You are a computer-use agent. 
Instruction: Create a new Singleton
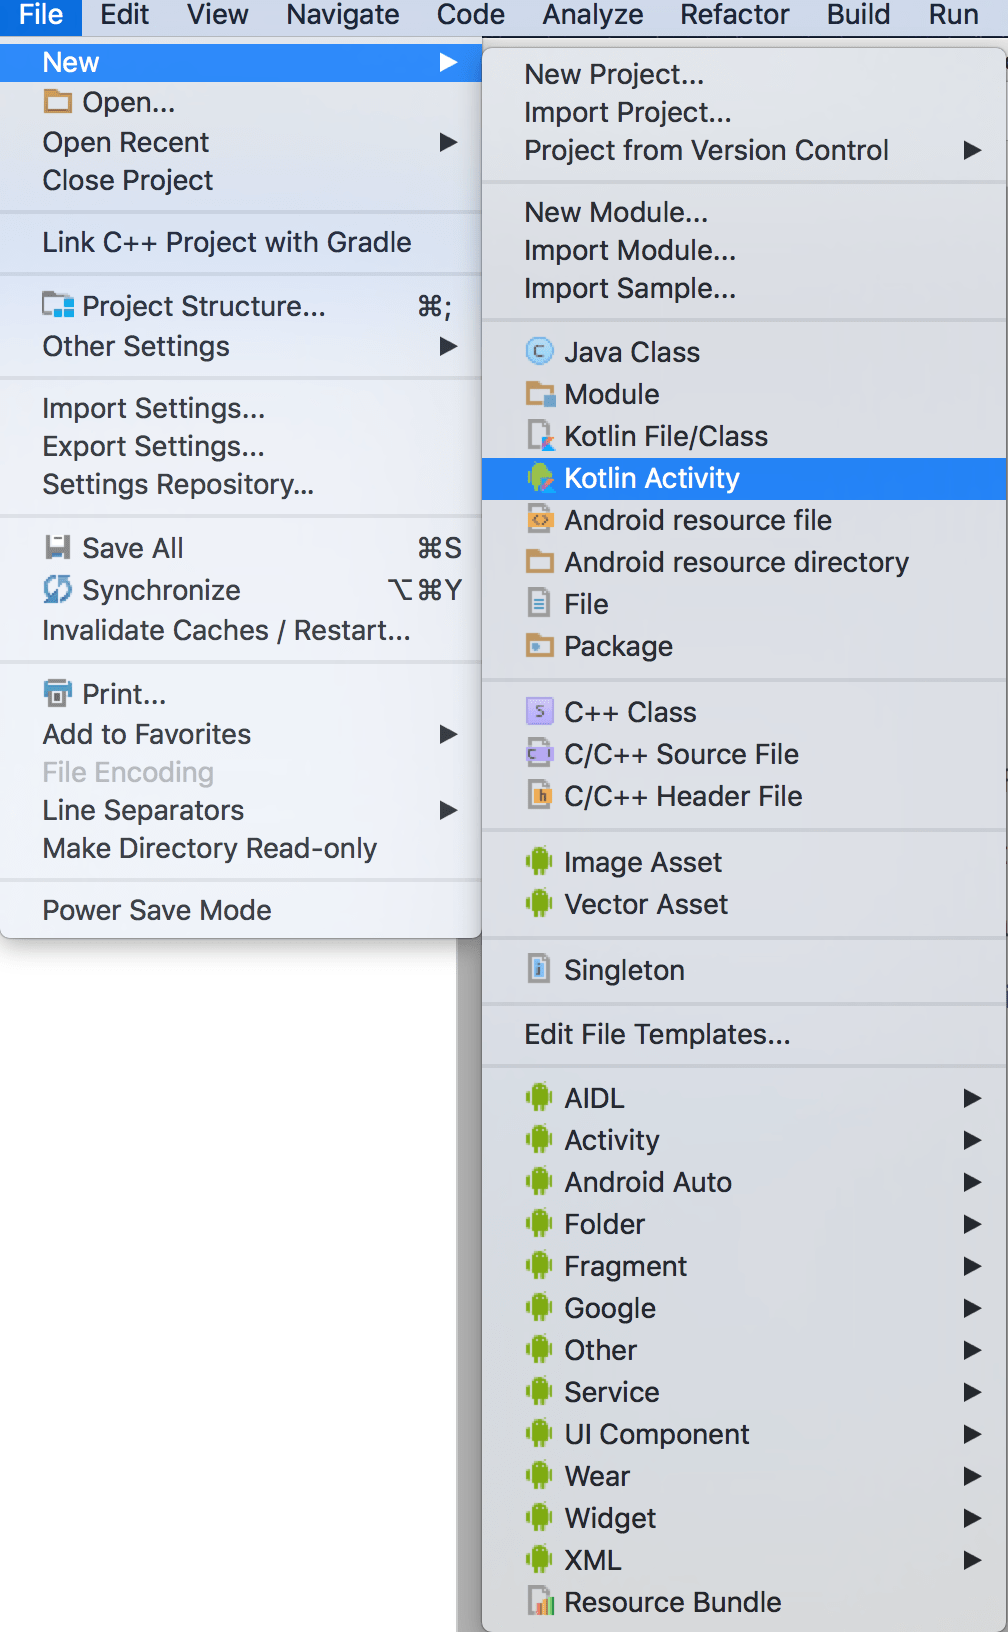point(624,970)
